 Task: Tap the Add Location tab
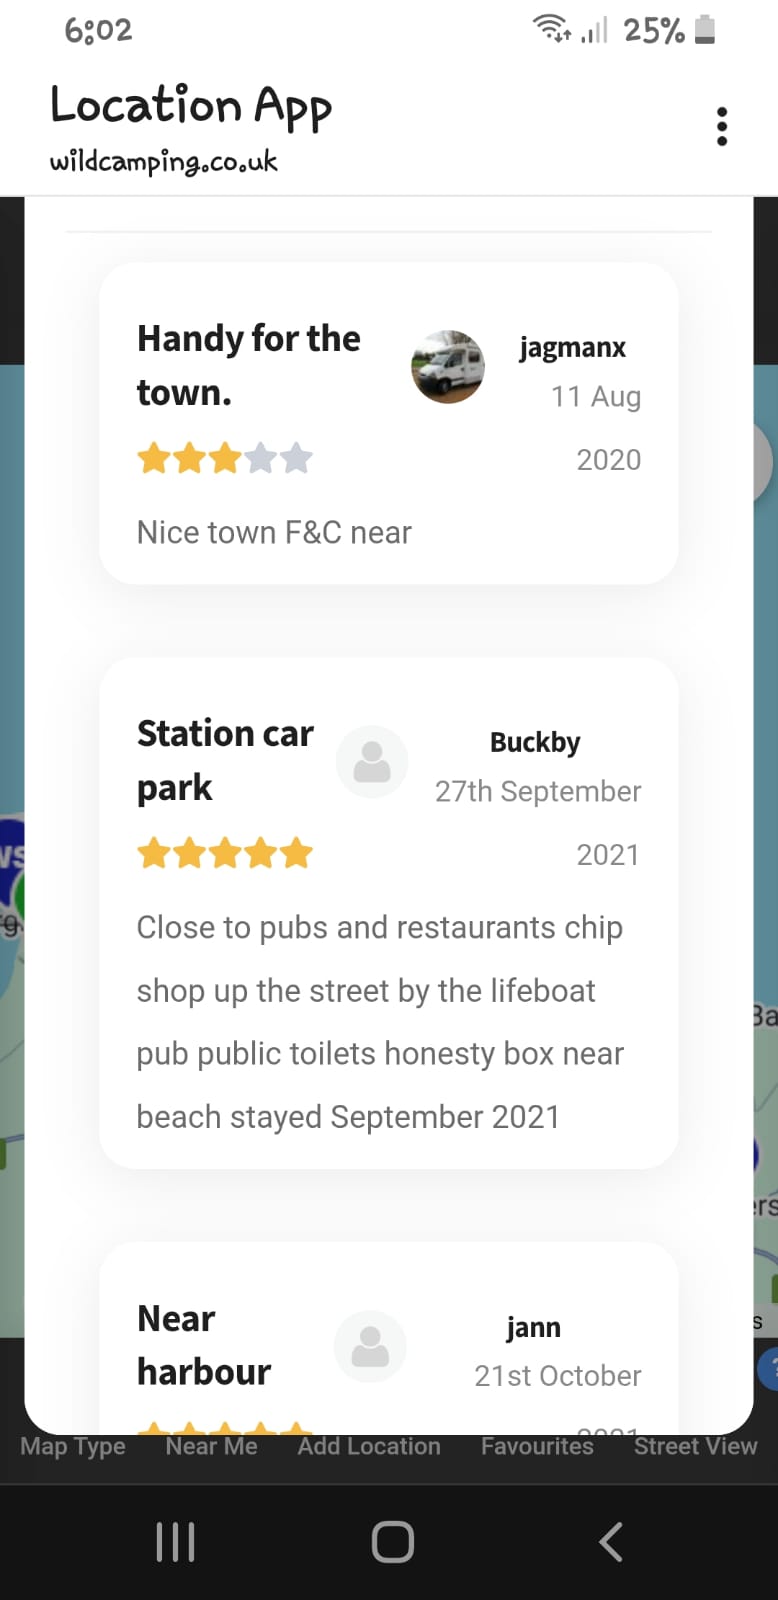coord(369,1447)
